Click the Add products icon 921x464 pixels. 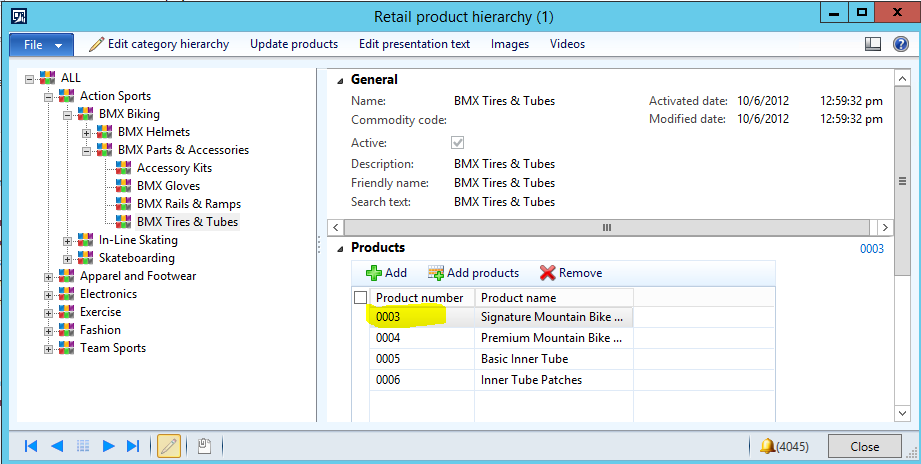pos(435,273)
